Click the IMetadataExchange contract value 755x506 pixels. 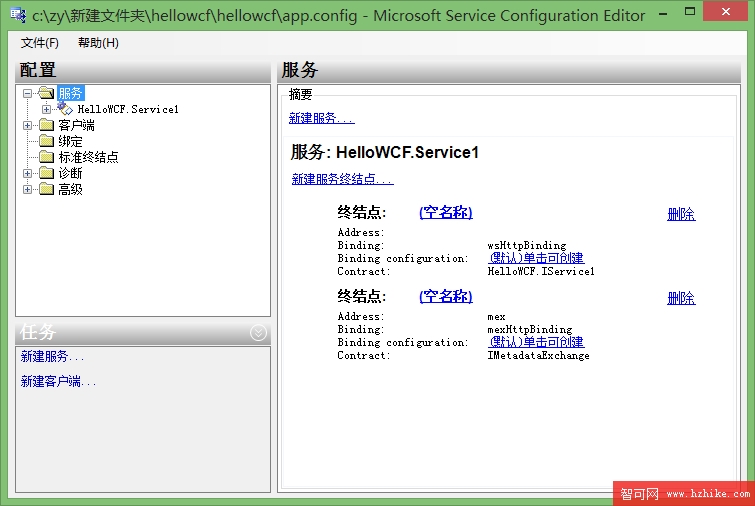[x=538, y=356]
